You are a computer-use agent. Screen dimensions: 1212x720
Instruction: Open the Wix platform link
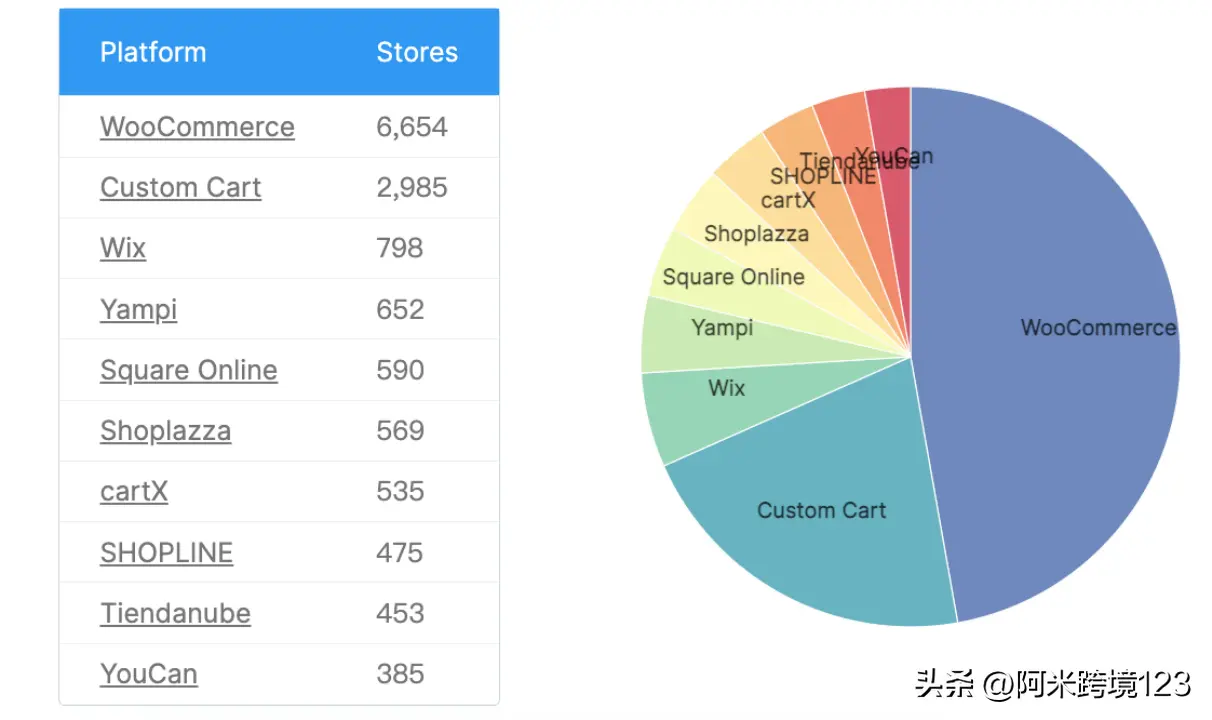pos(123,248)
